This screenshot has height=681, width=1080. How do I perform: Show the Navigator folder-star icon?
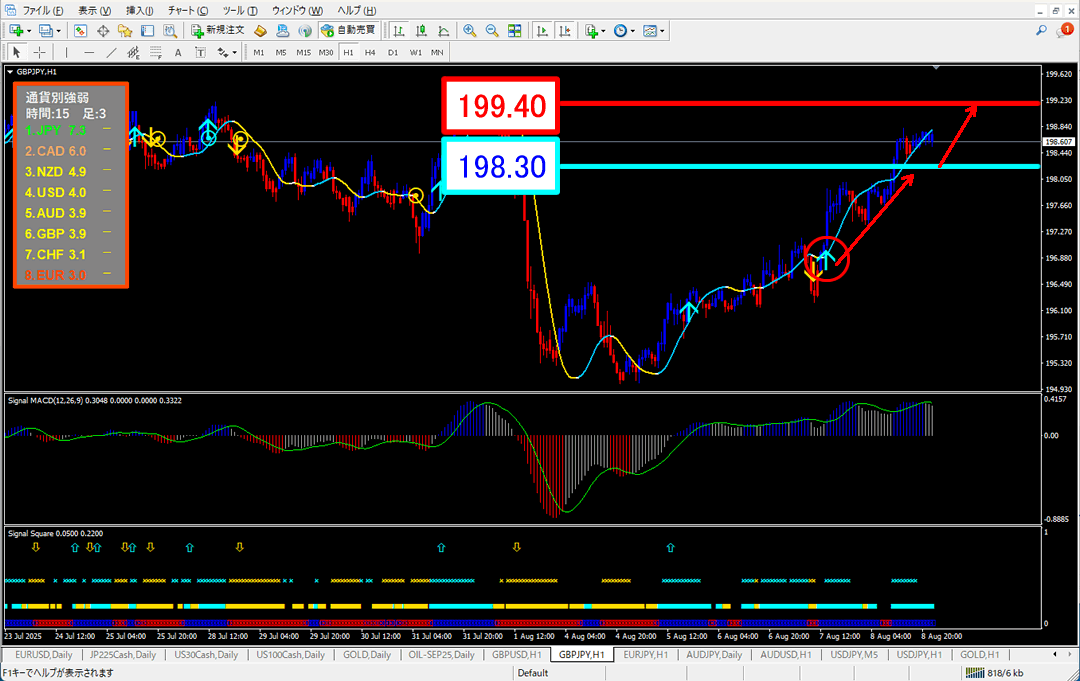point(125,31)
